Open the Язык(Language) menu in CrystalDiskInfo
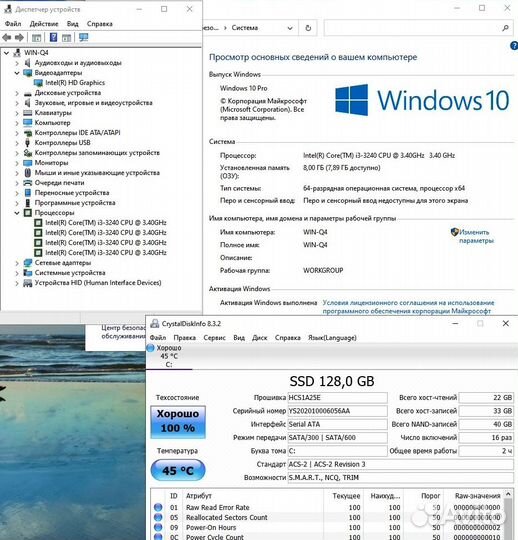This screenshot has width=518, height=540. point(332,338)
